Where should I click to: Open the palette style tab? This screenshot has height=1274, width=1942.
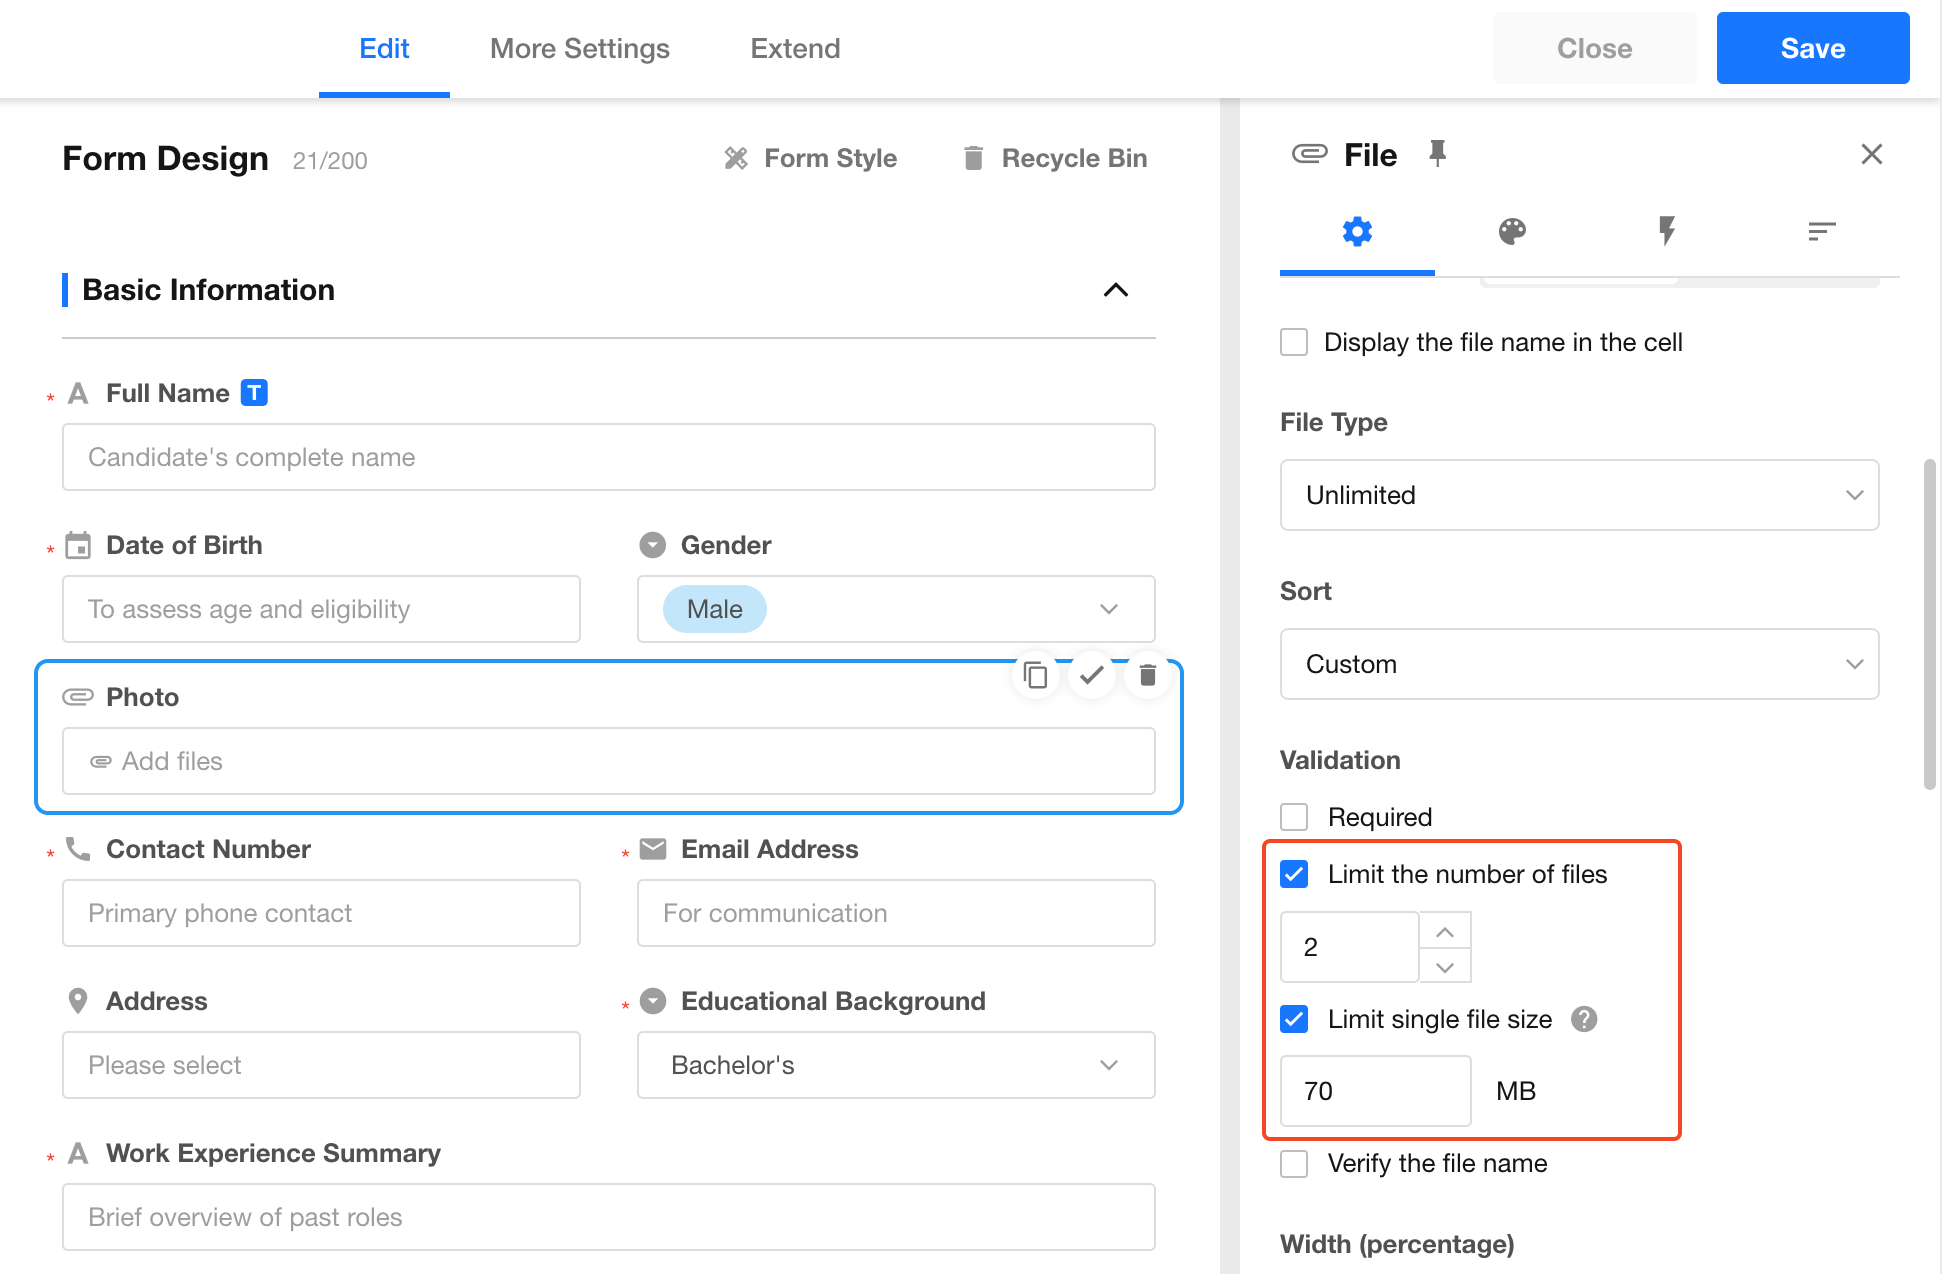coord(1512,232)
